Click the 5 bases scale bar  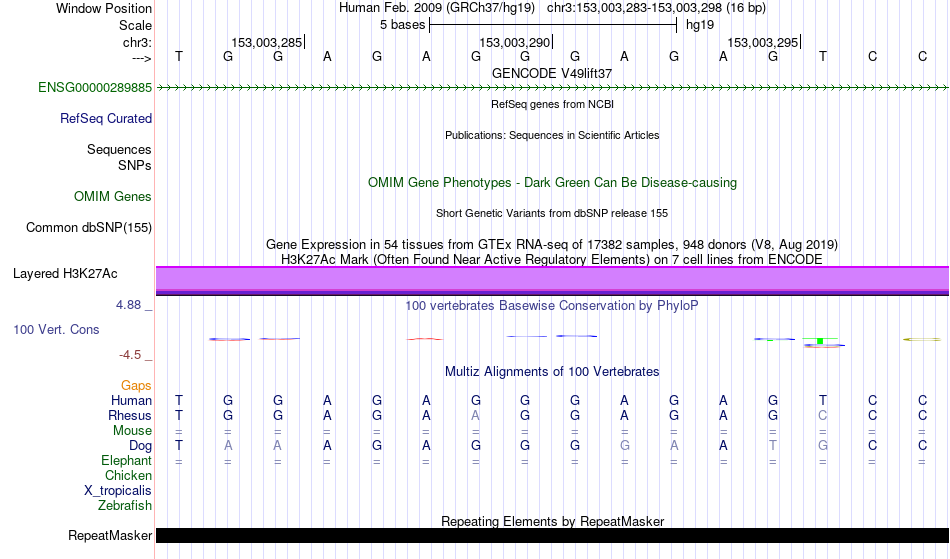[553, 25]
